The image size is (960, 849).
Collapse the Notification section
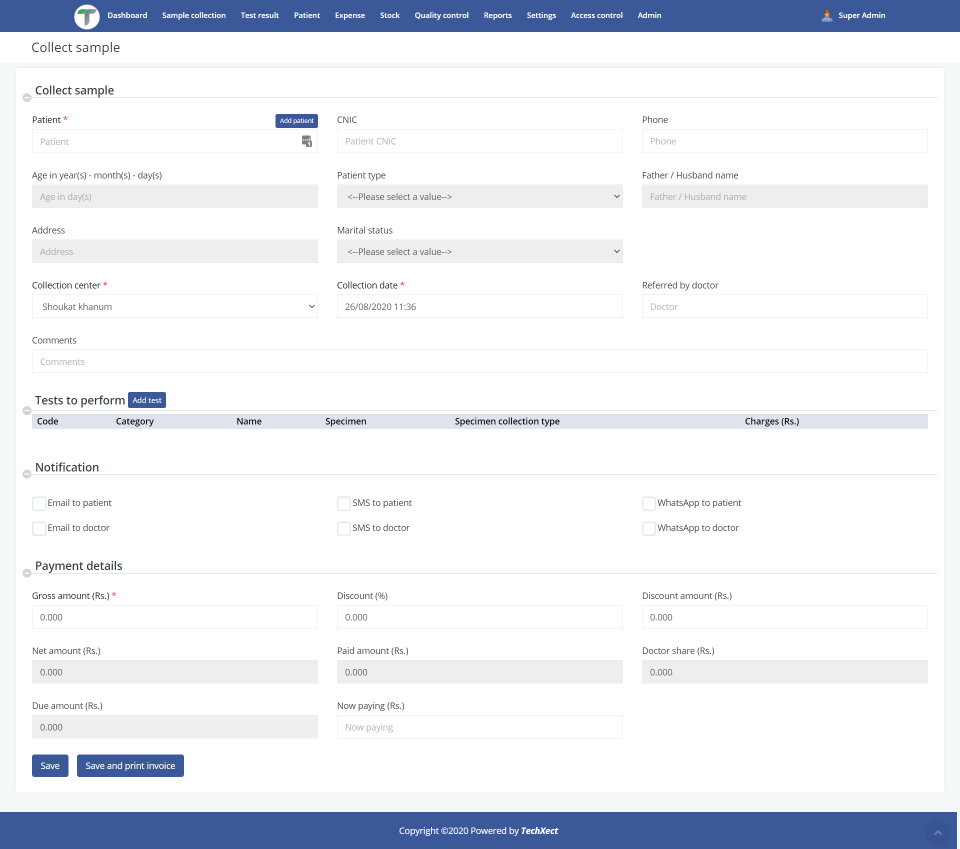[27, 474]
